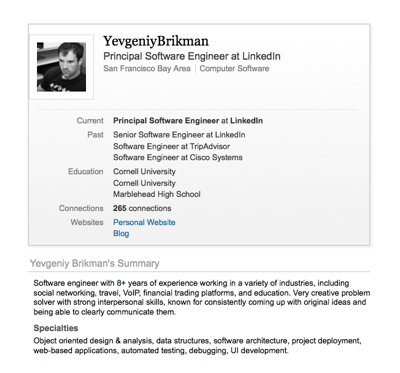This screenshot has width=400, height=373.
Task: Click Marblehead High School entry
Action: coord(157,194)
